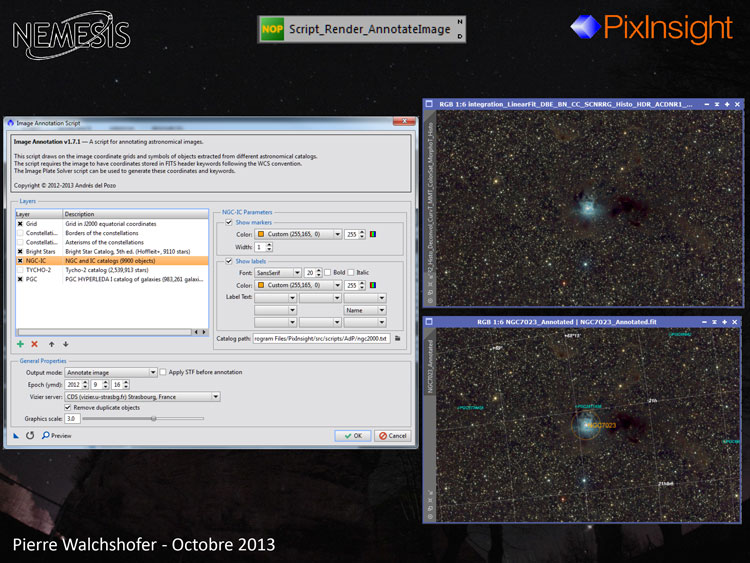Viewport: 750px width, 563px height.
Task: Move selected layer up with arrow icon
Action: tap(51, 344)
